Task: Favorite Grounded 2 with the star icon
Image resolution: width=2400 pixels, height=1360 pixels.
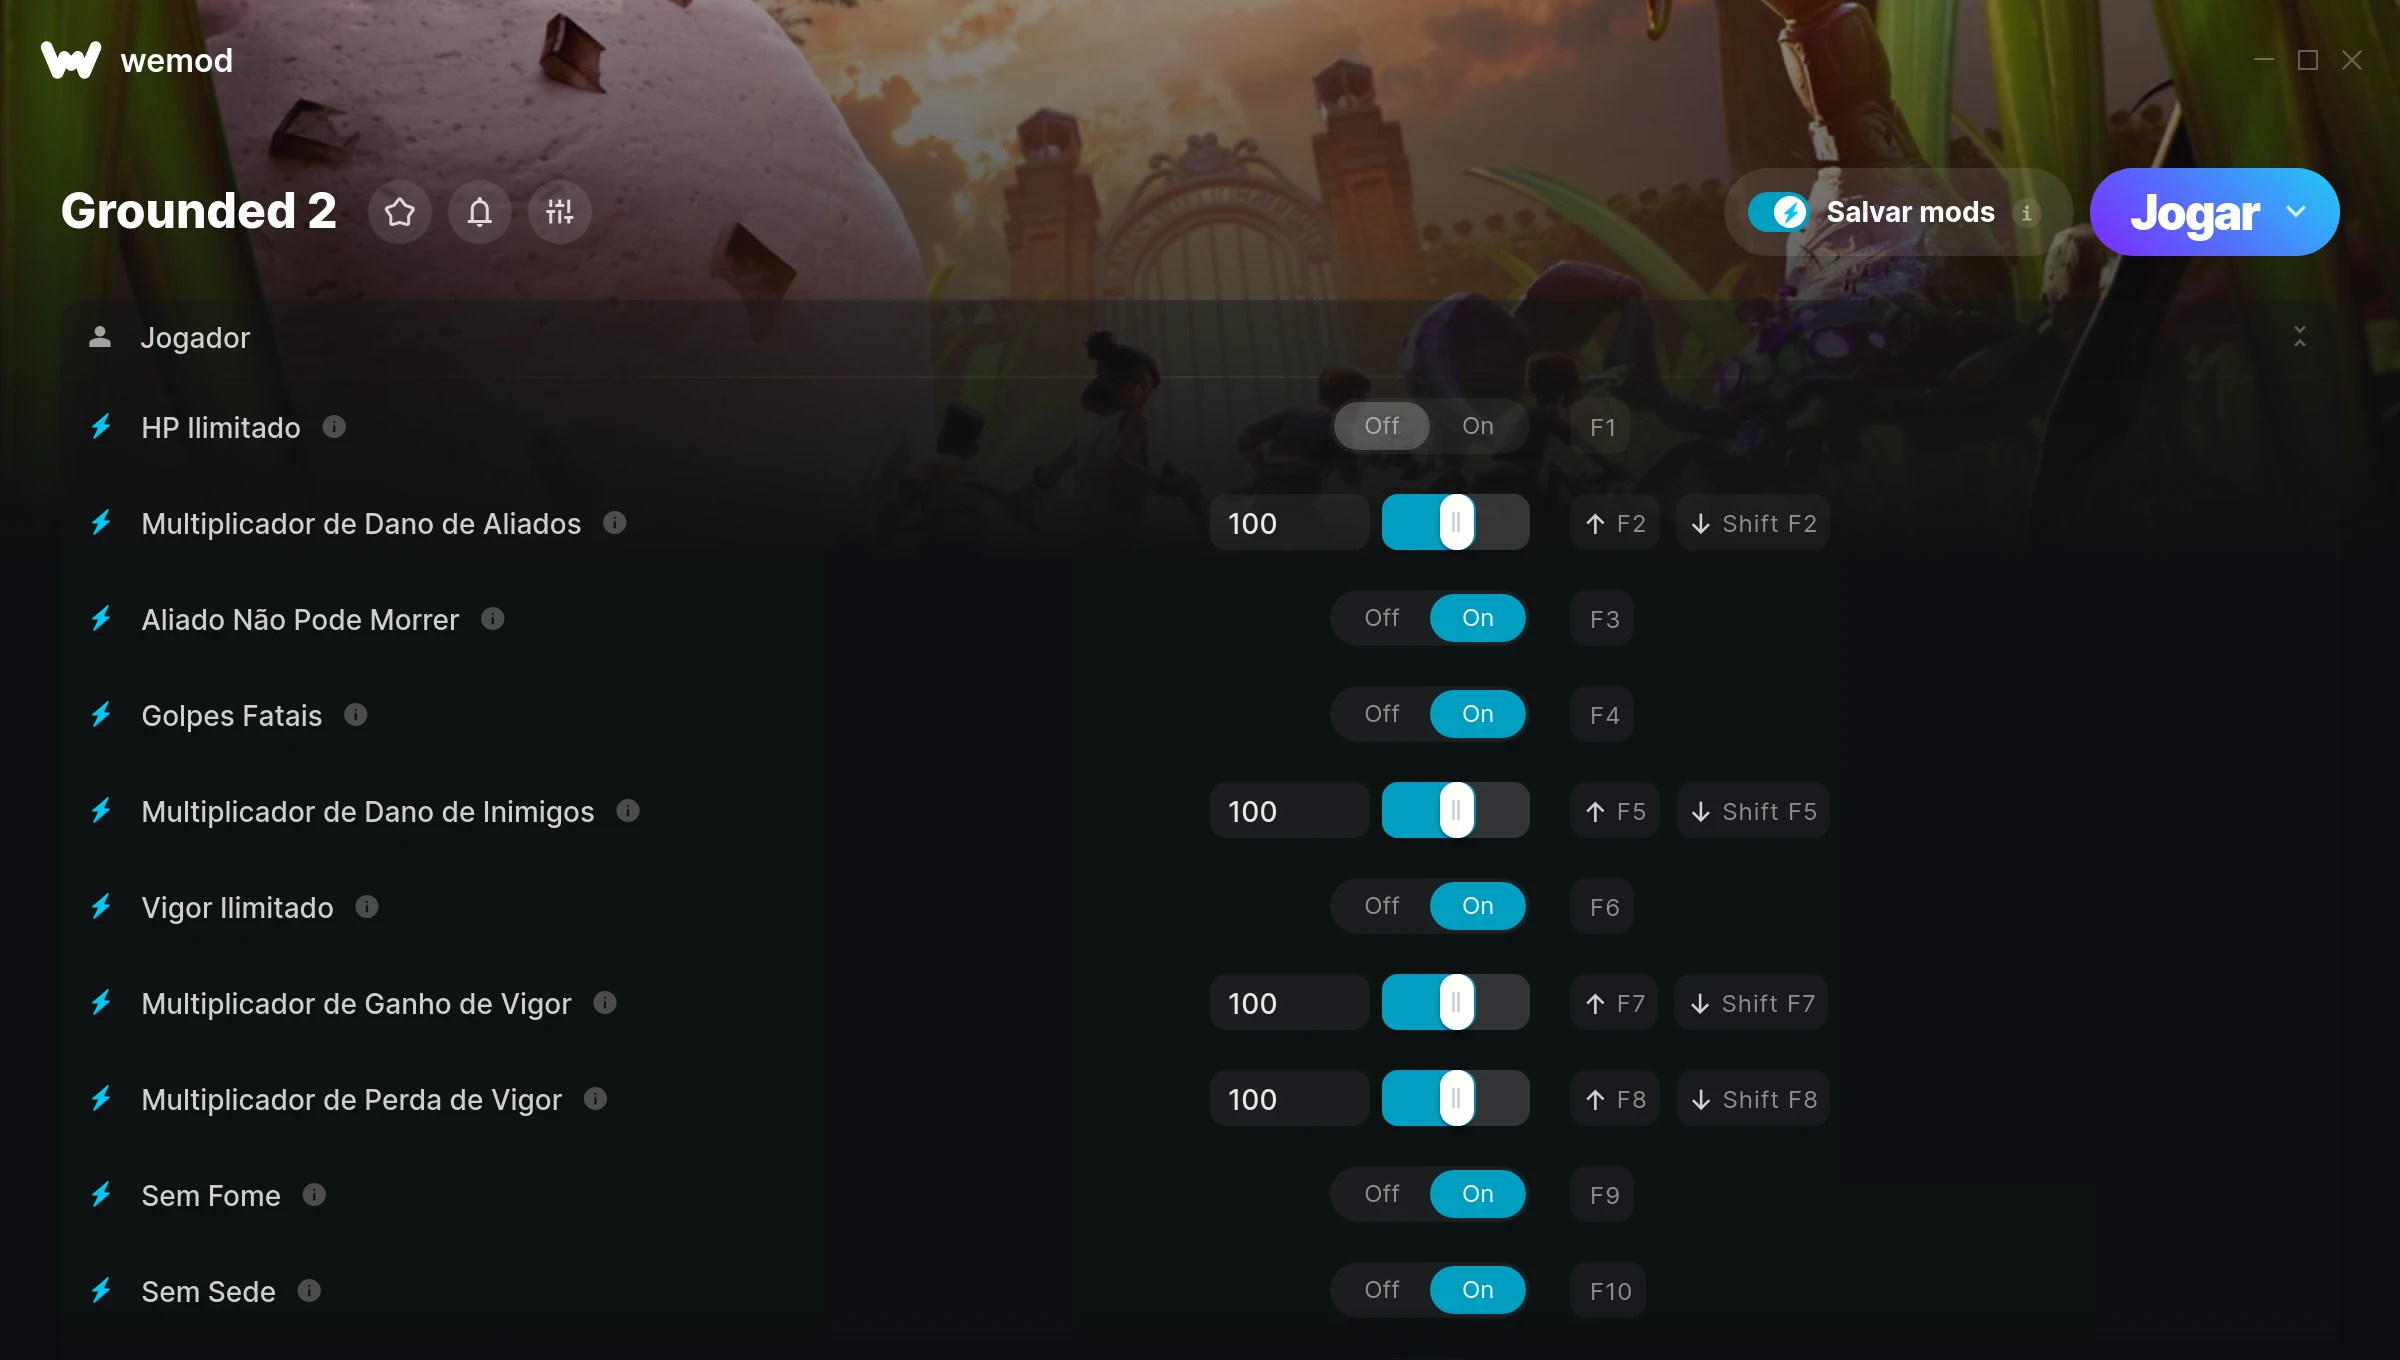Action: 400,212
